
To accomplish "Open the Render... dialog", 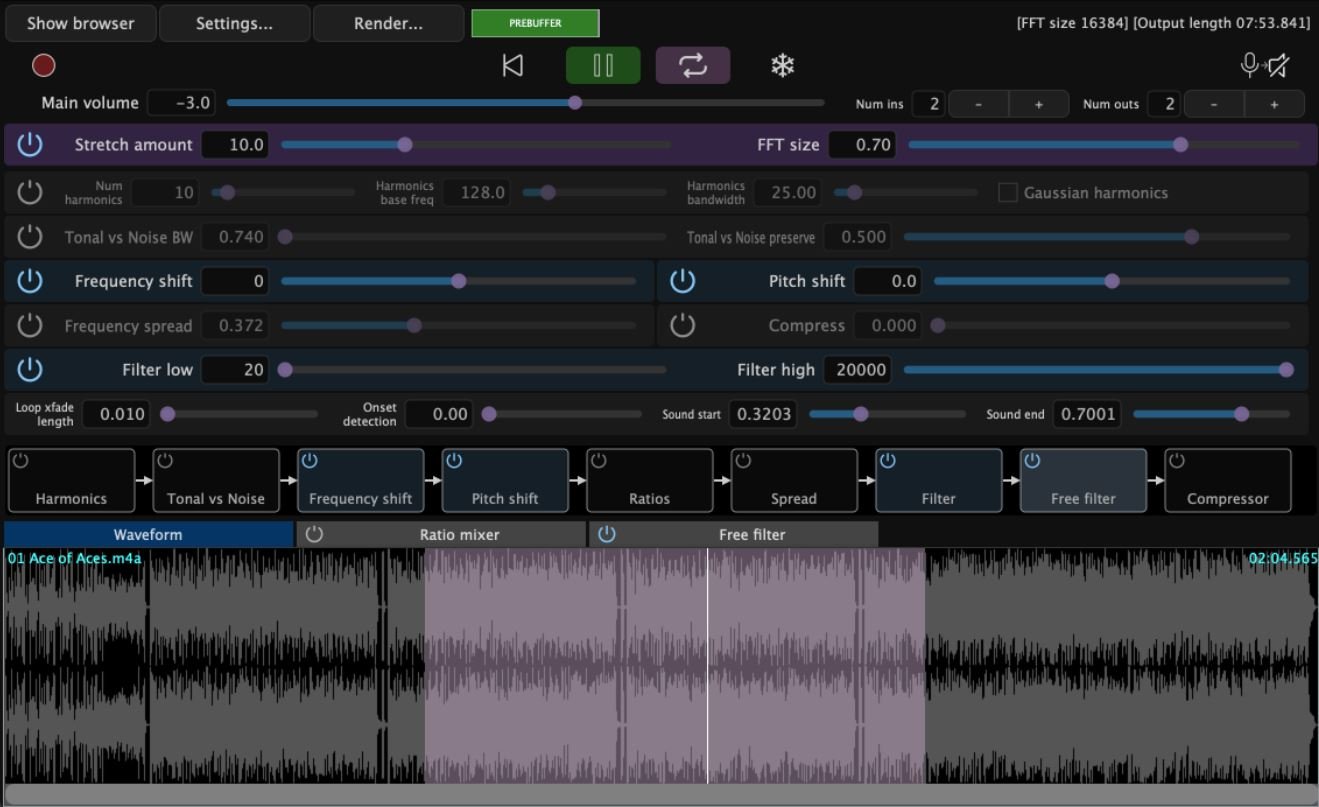I will 388,23.
